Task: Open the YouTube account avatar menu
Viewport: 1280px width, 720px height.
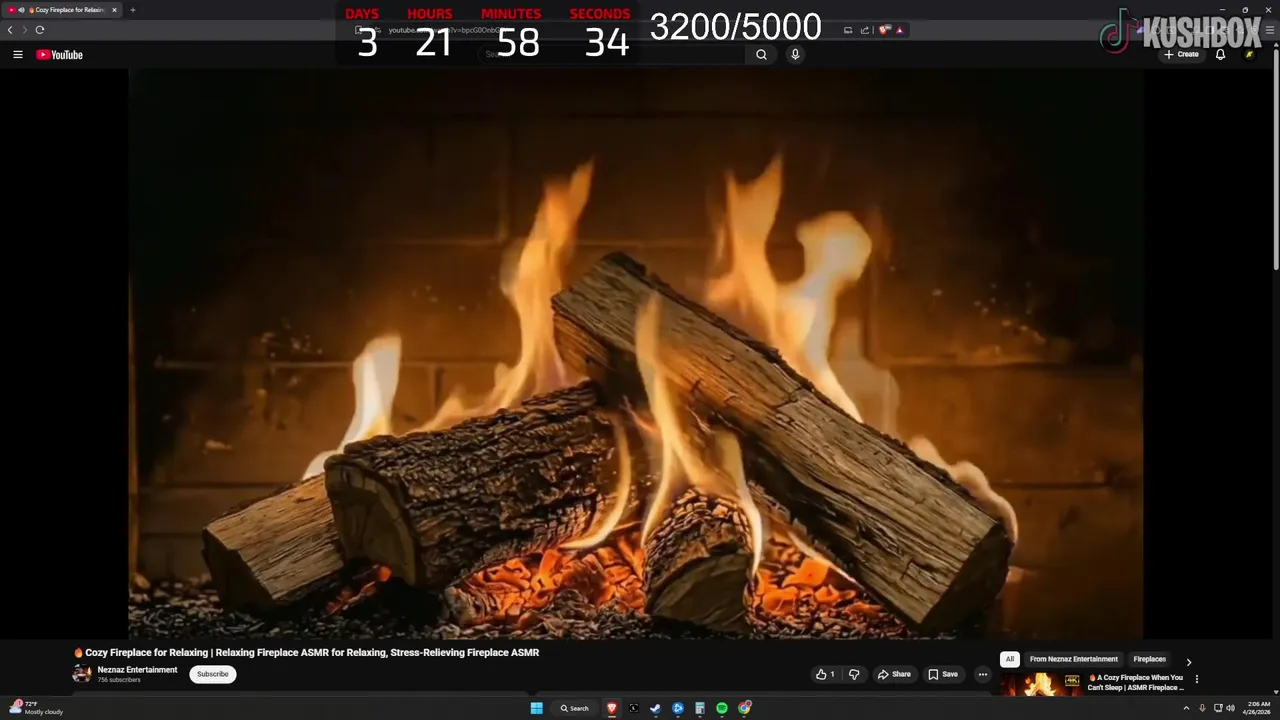Action: 1249,55
